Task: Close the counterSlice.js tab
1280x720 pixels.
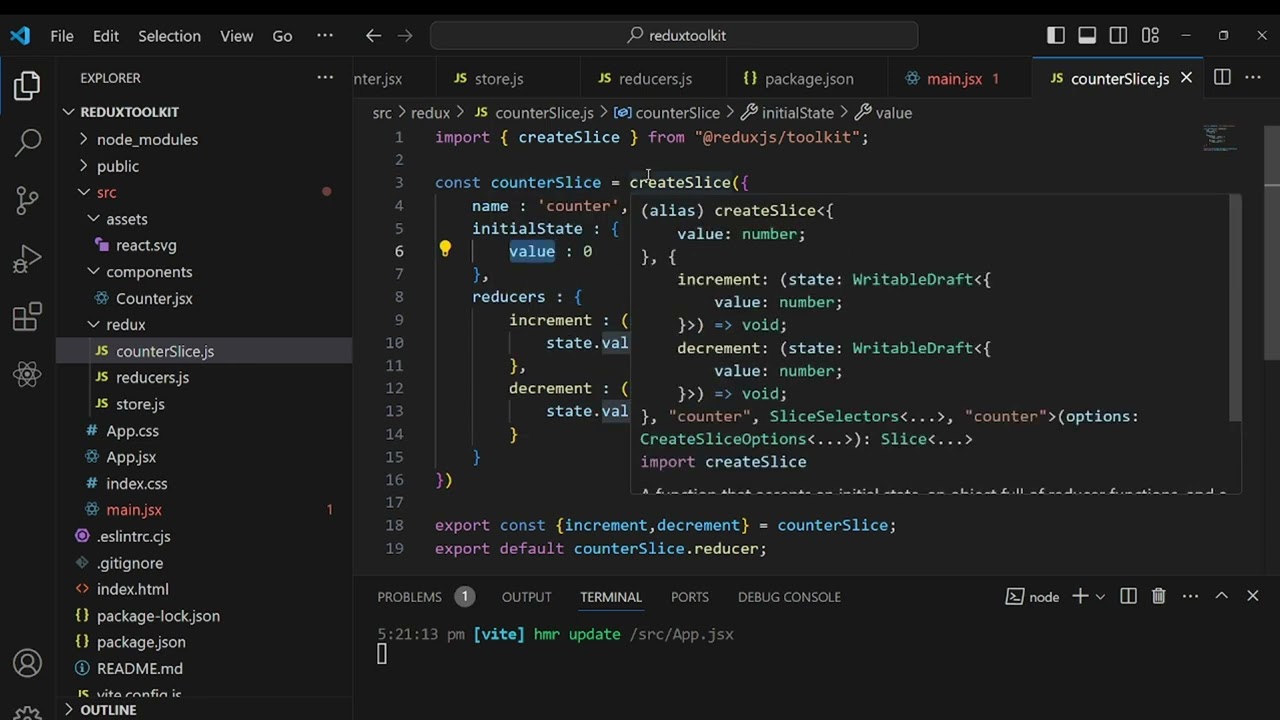Action: click(1186, 78)
